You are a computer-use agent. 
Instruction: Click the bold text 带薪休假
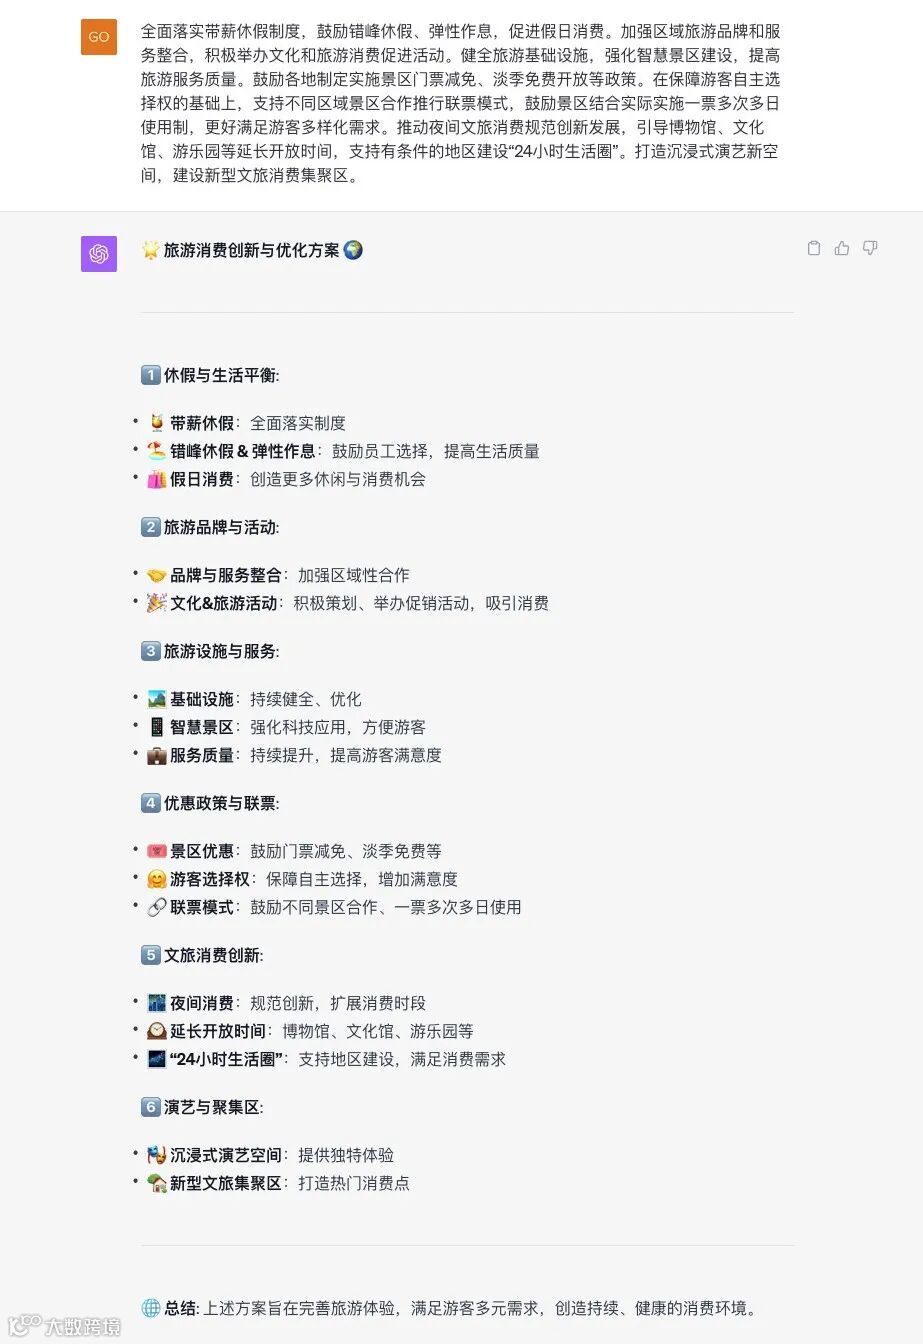click(202, 423)
